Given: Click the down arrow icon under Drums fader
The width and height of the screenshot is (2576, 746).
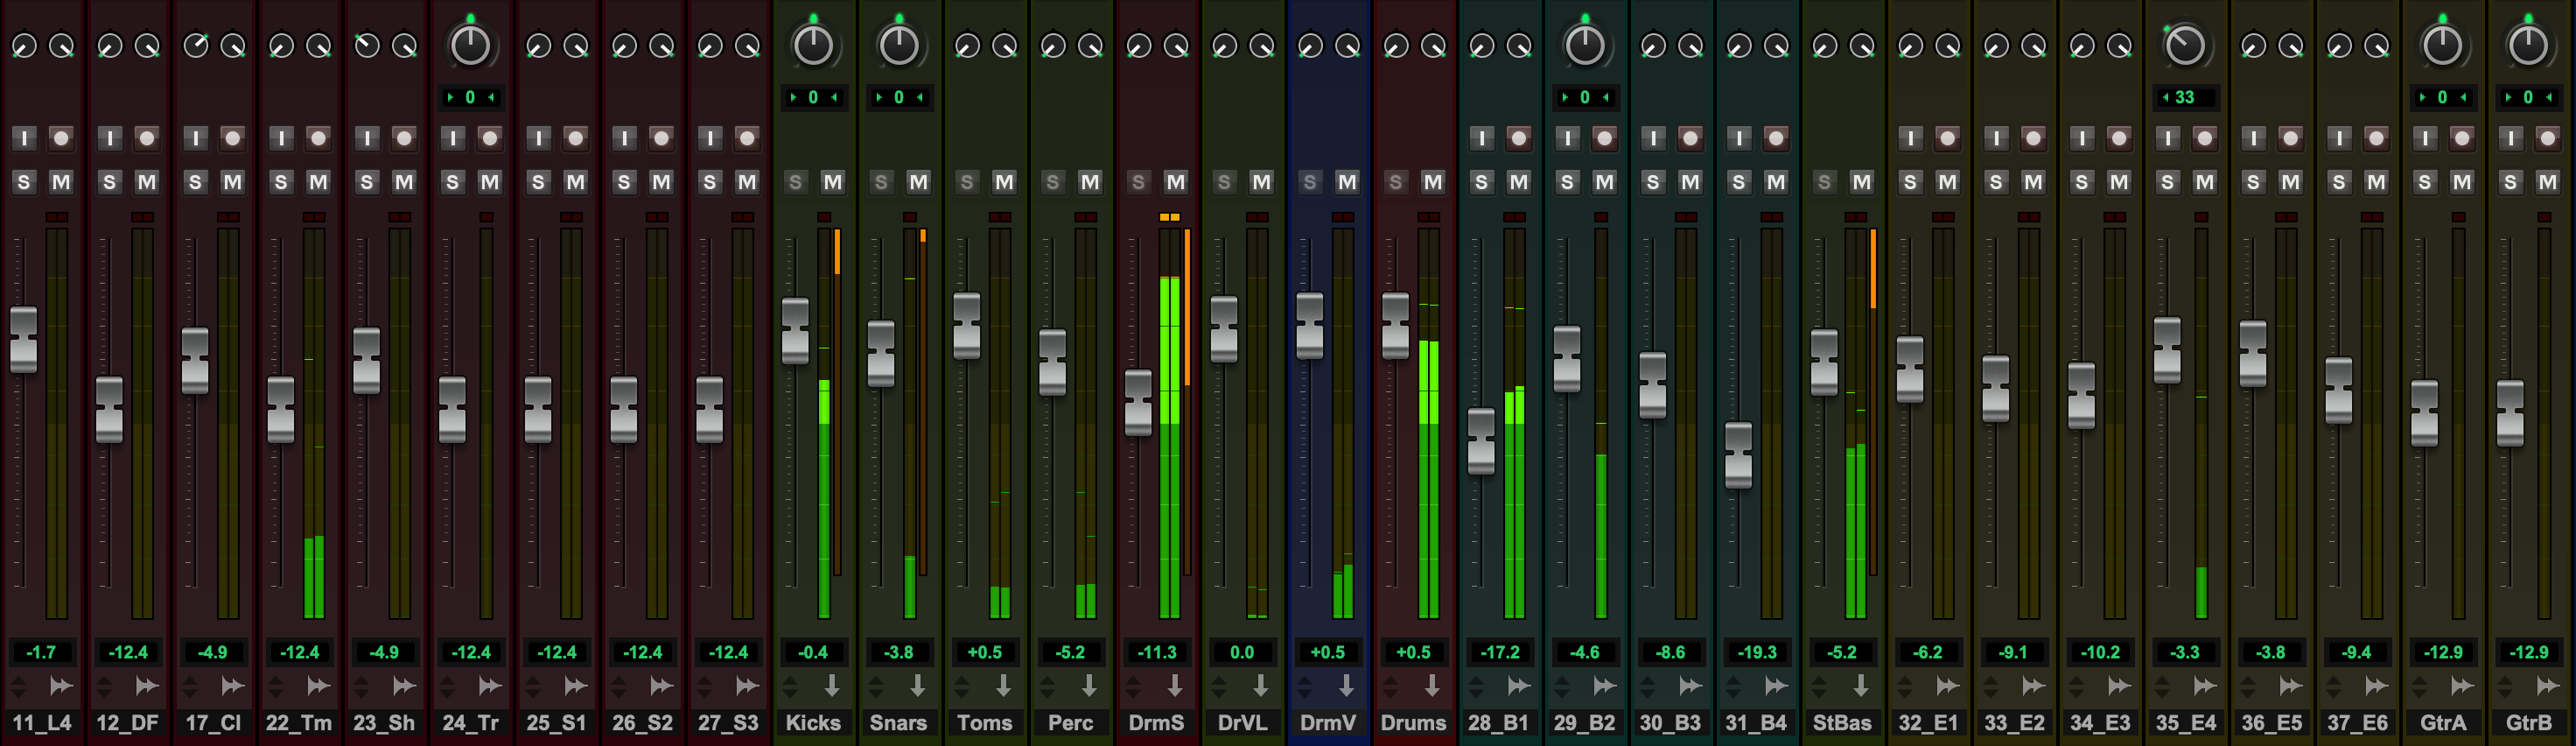Looking at the screenshot, I should (1432, 685).
